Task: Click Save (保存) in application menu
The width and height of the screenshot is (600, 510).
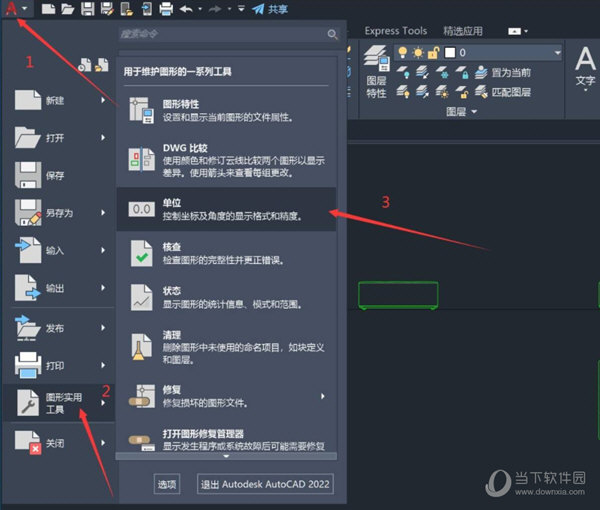Action: coord(55,176)
